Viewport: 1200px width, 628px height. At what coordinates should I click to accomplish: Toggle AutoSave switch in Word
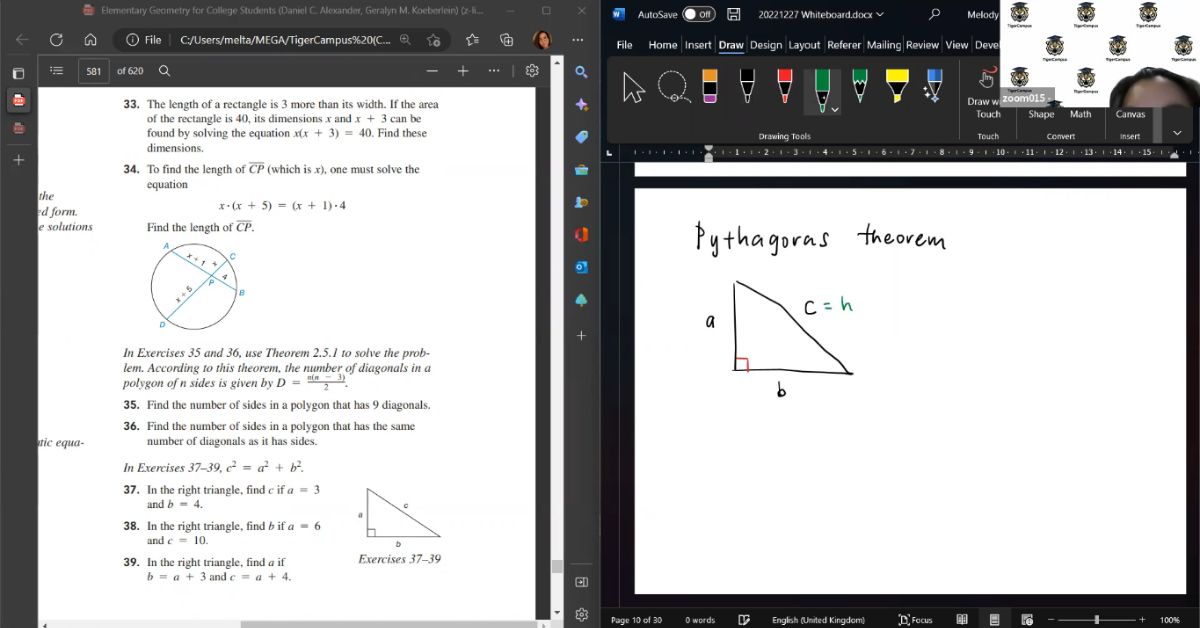tap(699, 14)
